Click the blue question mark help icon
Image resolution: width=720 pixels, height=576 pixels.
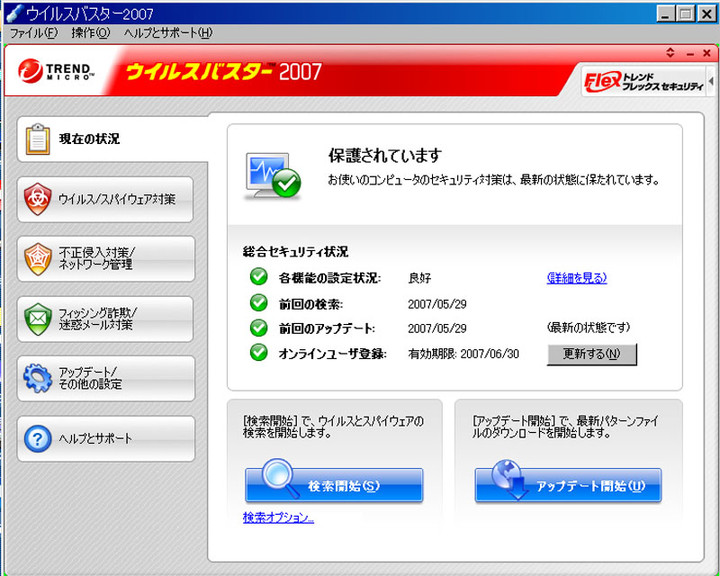click(x=38, y=438)
